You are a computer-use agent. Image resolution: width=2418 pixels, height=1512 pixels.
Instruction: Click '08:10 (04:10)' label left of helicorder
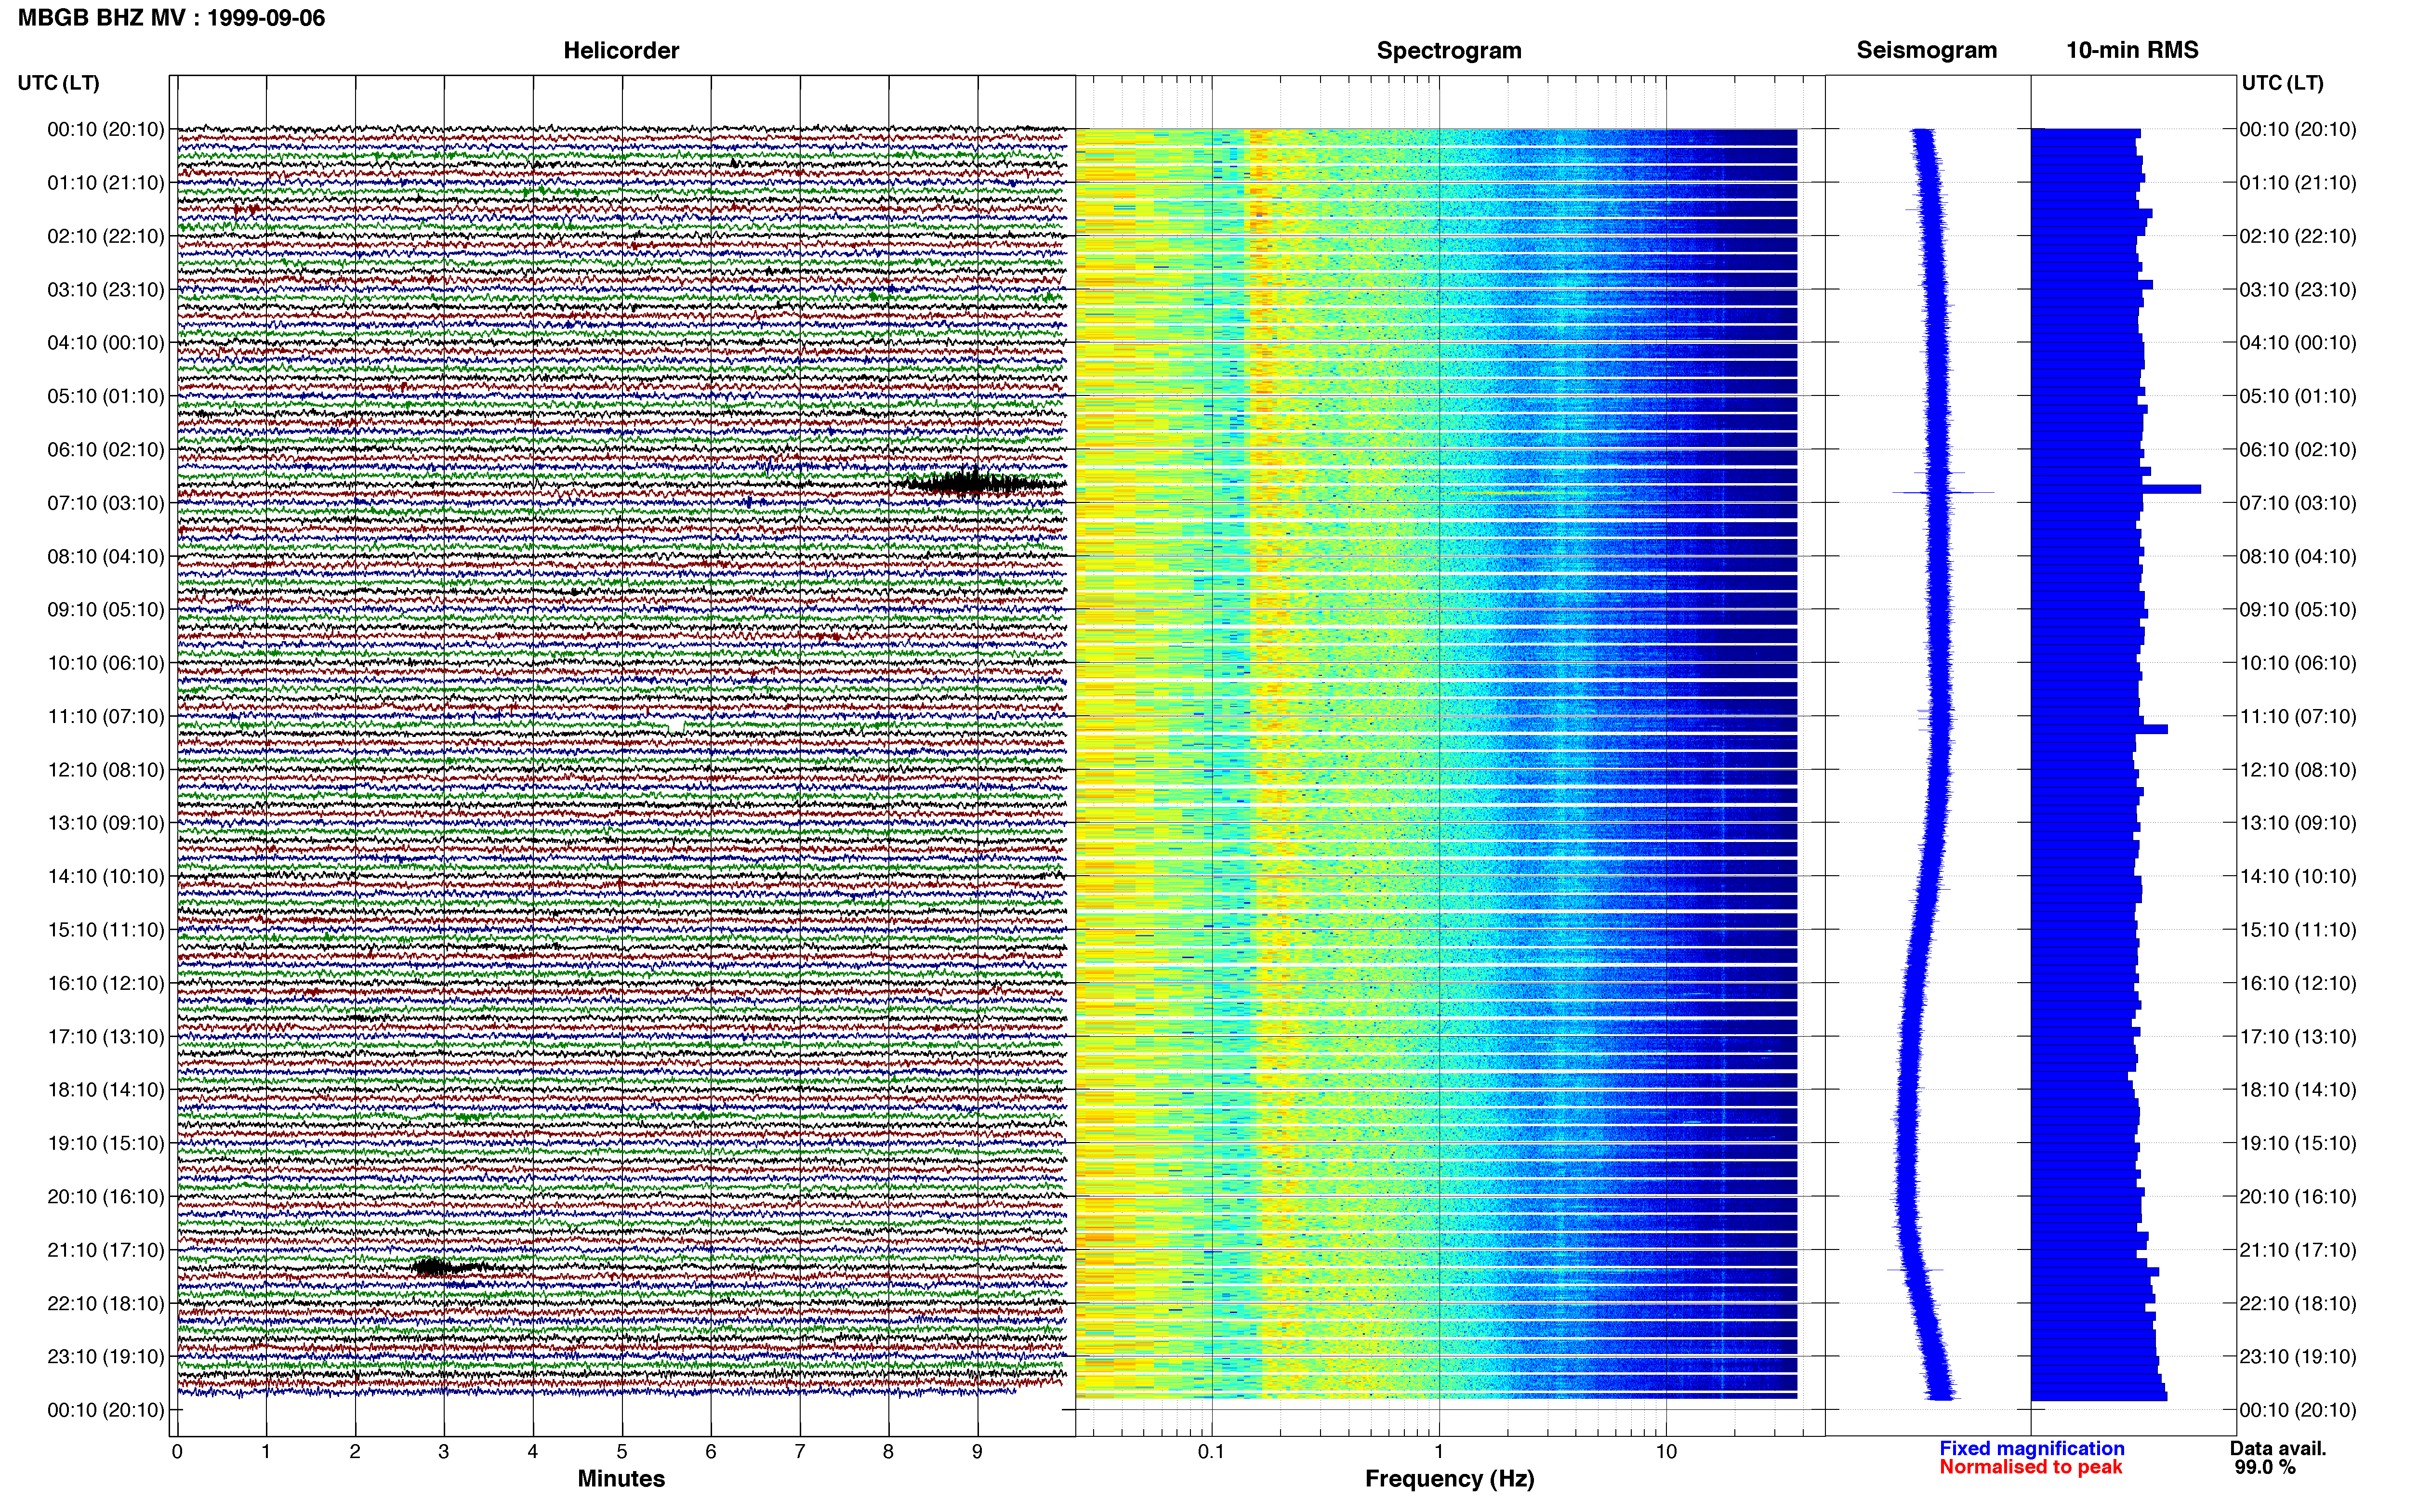(106, 556)
